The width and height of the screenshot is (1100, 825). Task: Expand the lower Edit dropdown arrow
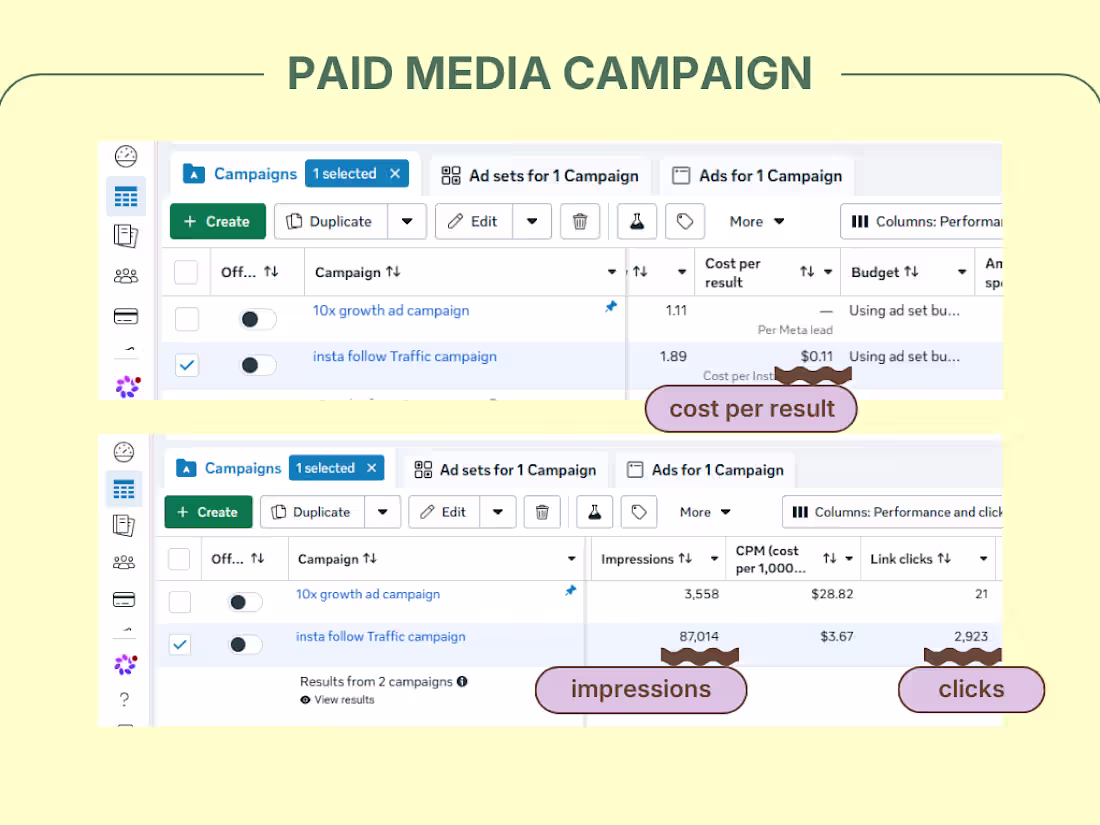(x=497, y=512)
